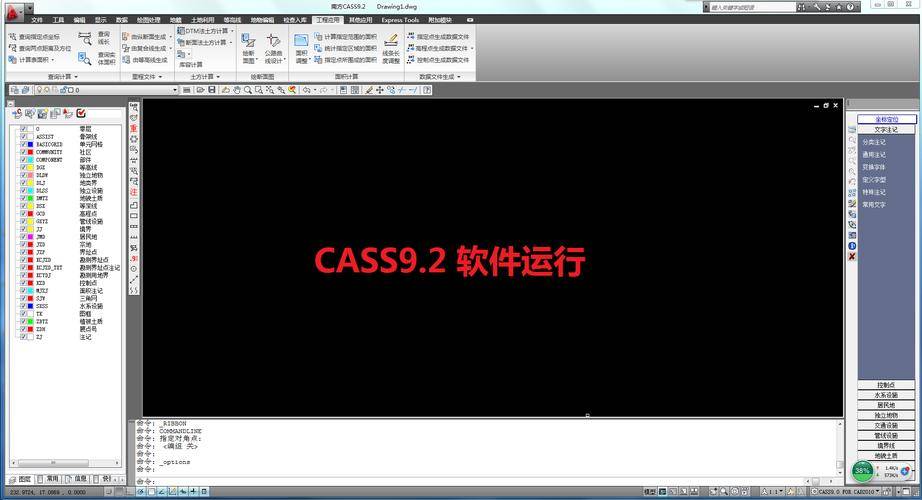The image size is (922, 500).
Task: Toggle the DGX layer checkbox
Action: pyautogui.click(x=24, y=168)
